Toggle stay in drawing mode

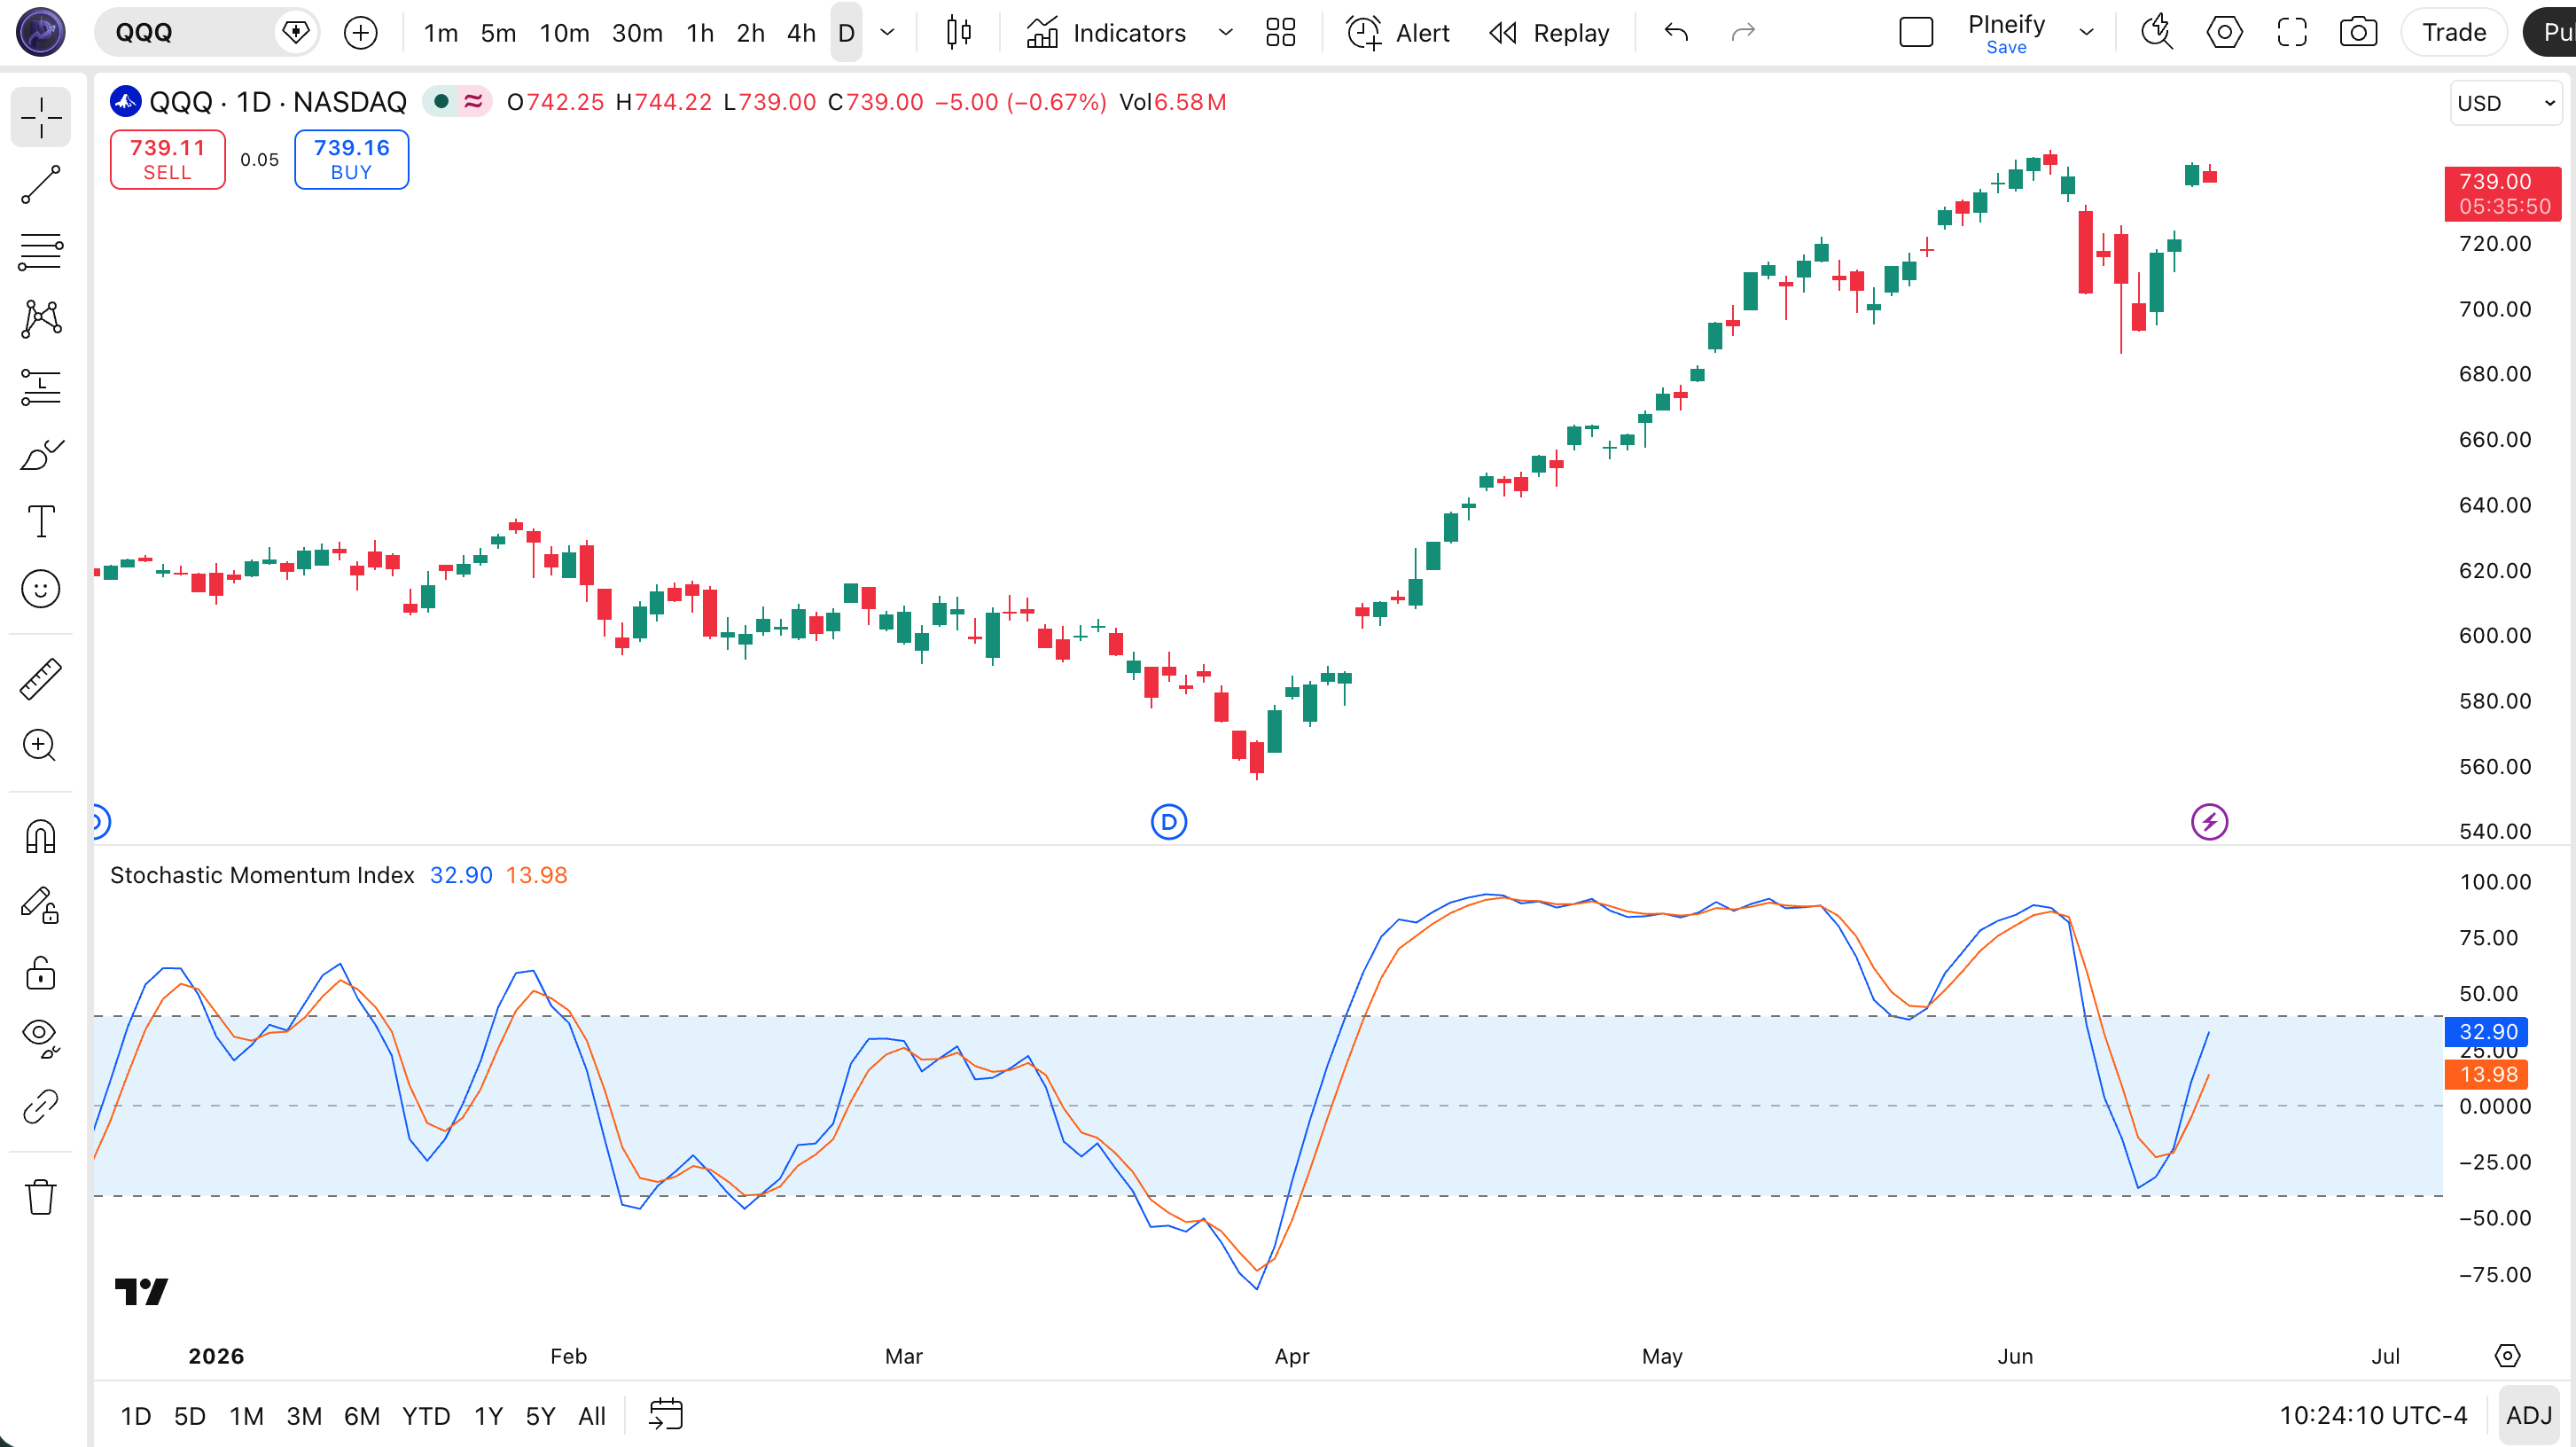[x=41, y=905]
